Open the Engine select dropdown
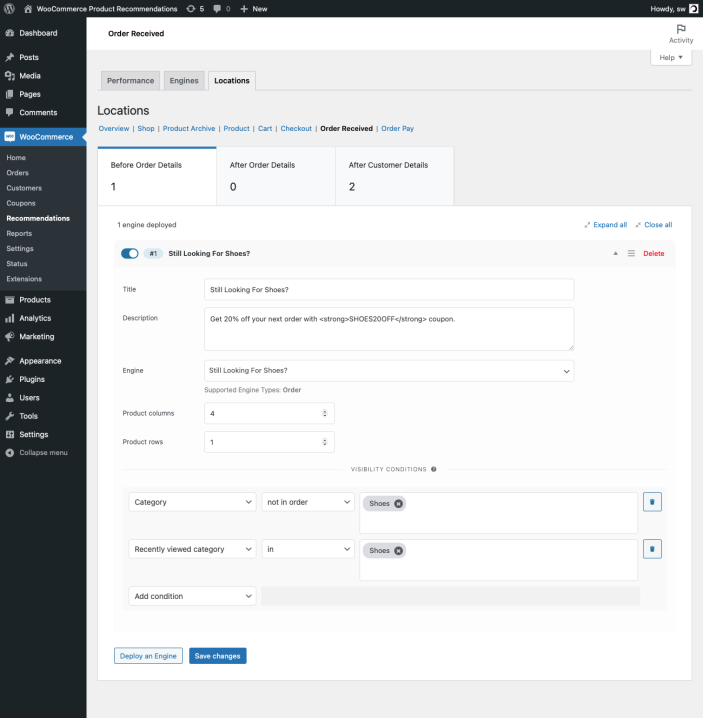Image resolution: width=703 pixels, height=718 pixels. 389,371
